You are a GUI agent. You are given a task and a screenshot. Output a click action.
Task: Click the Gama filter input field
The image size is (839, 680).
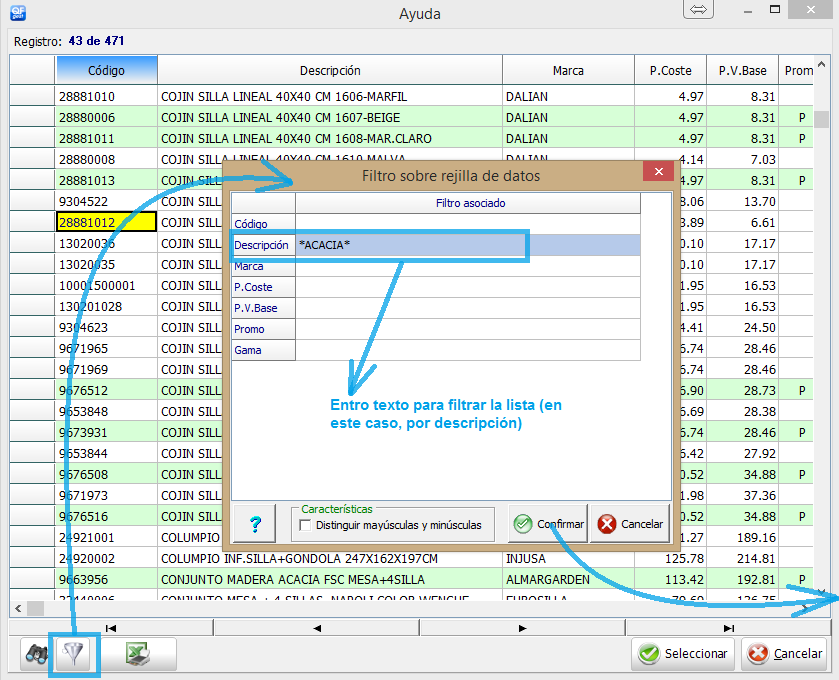[x=468, y=350]
